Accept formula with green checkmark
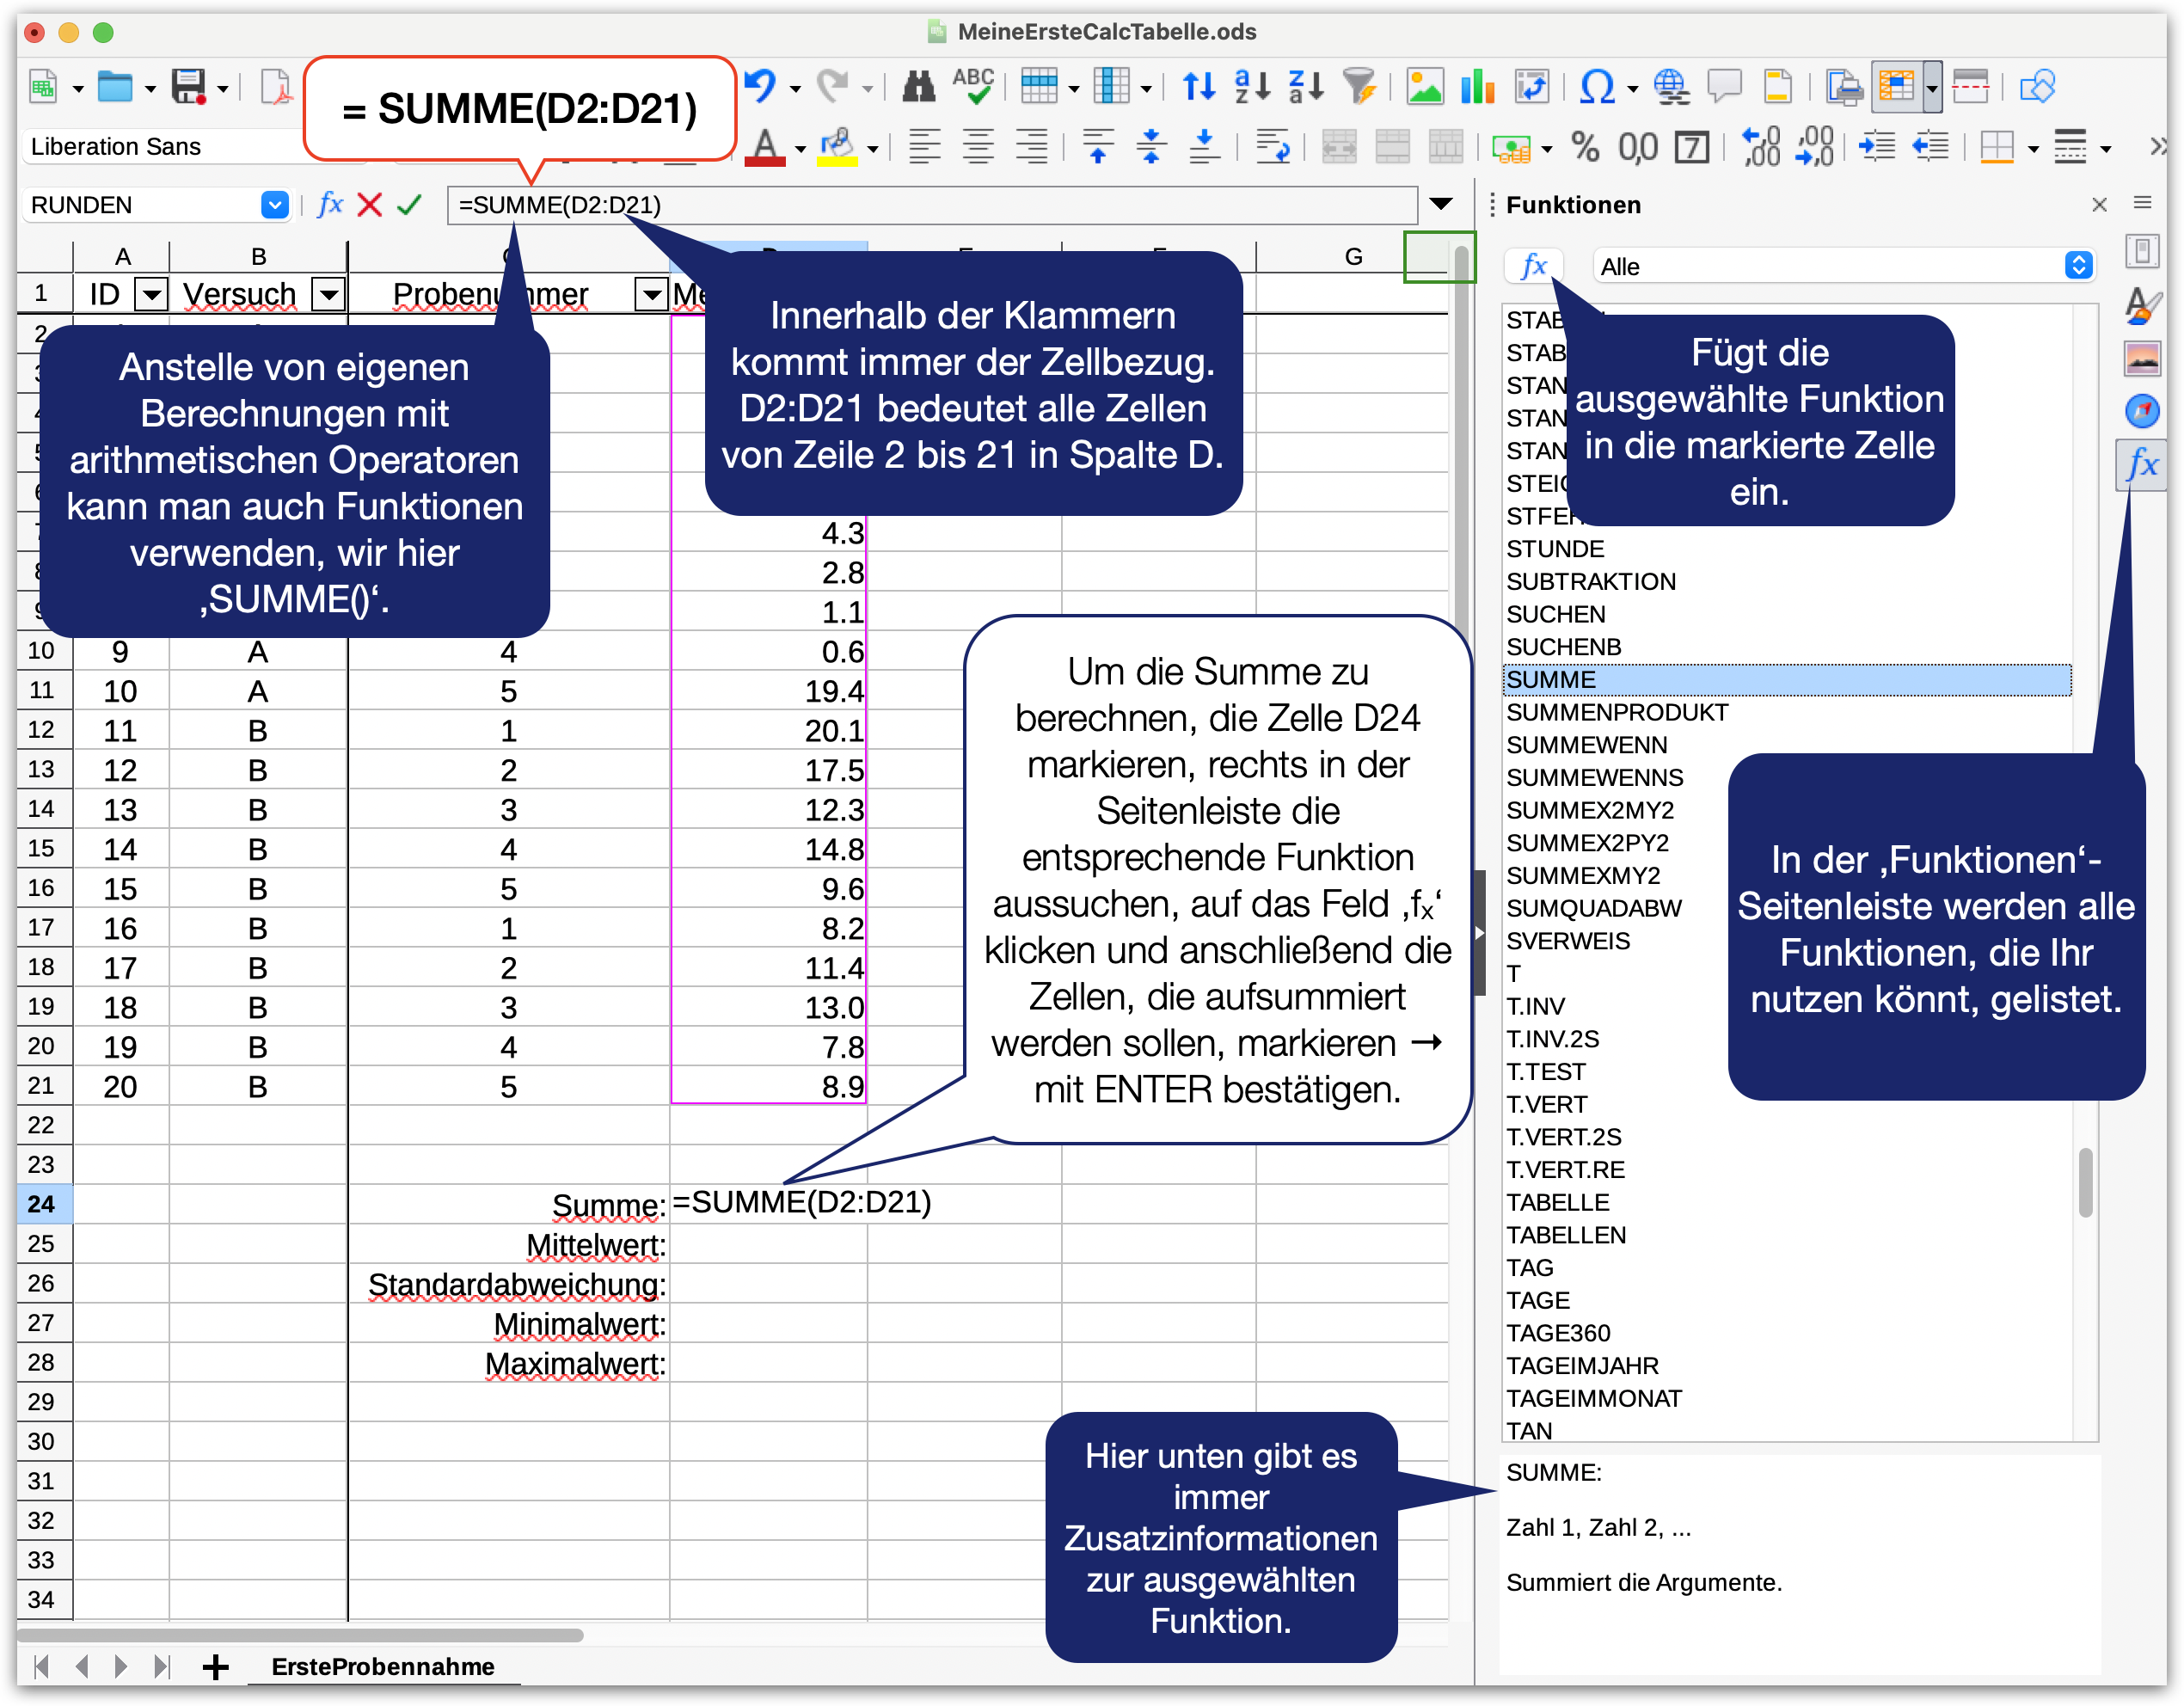 [x=409, y=205]
